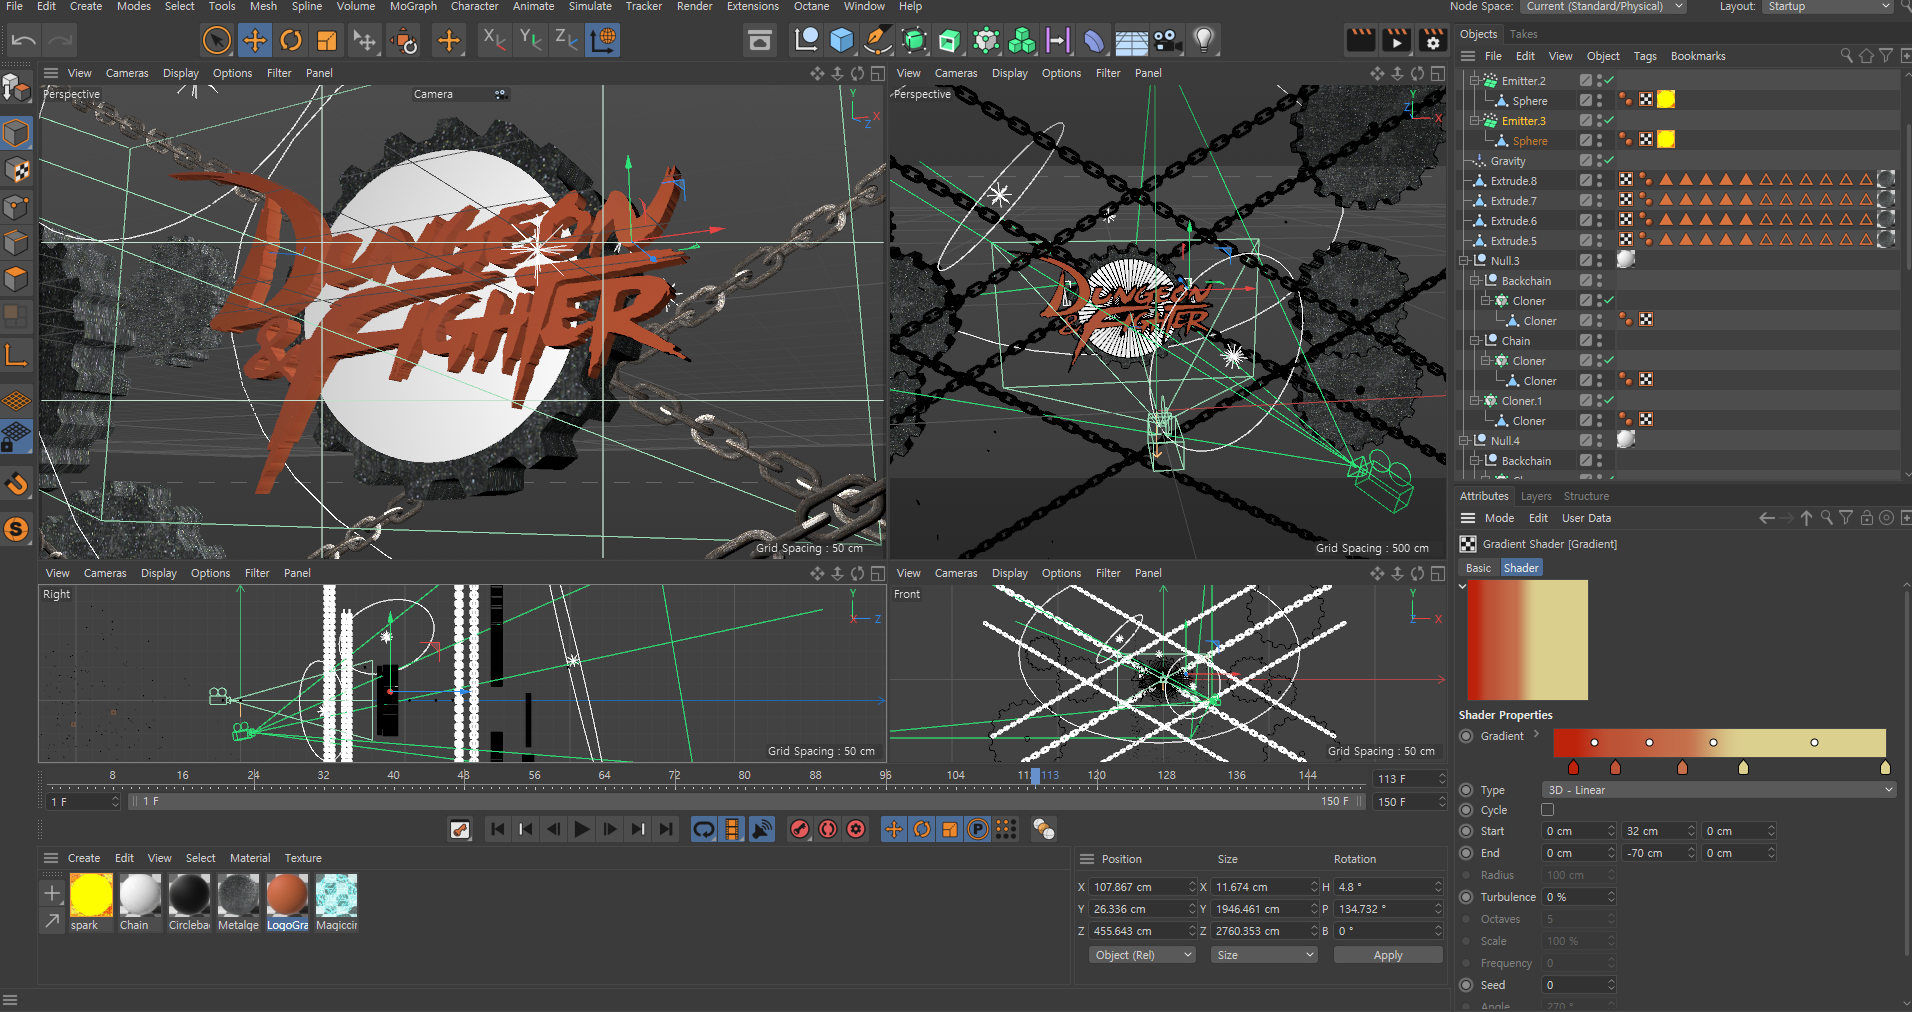Toggle the Cycle checkbox in shader properties
Viewport: 1912px width, 1012px height.
[1548, 810]
